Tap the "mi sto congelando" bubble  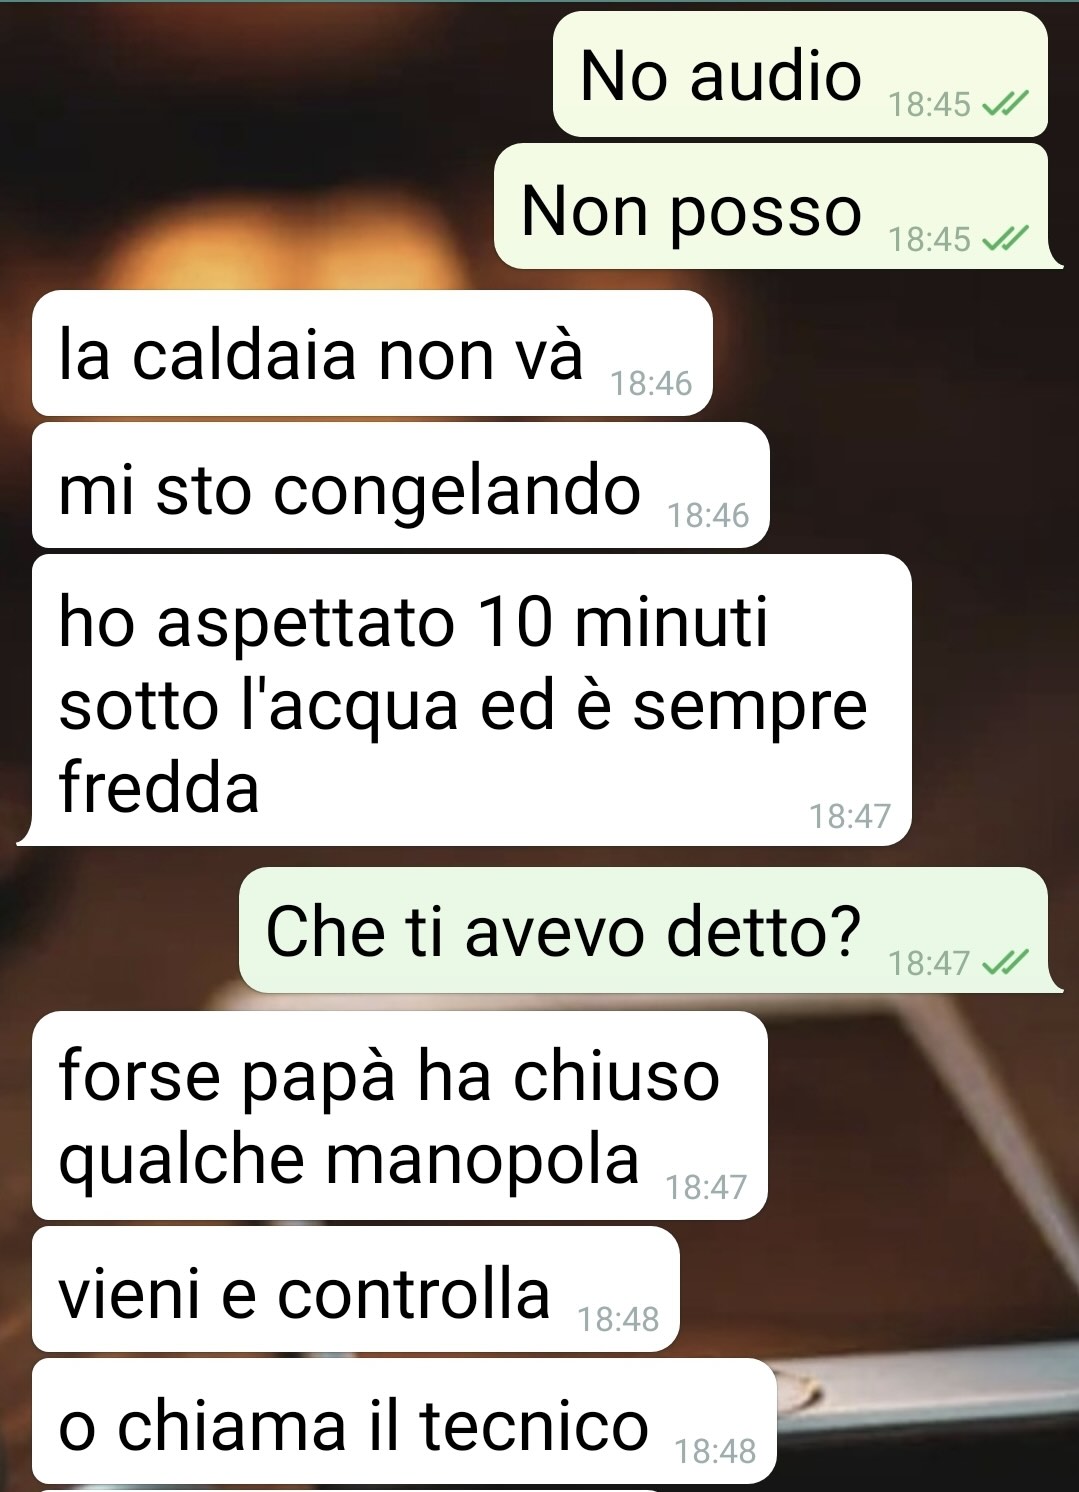(400, 485)
